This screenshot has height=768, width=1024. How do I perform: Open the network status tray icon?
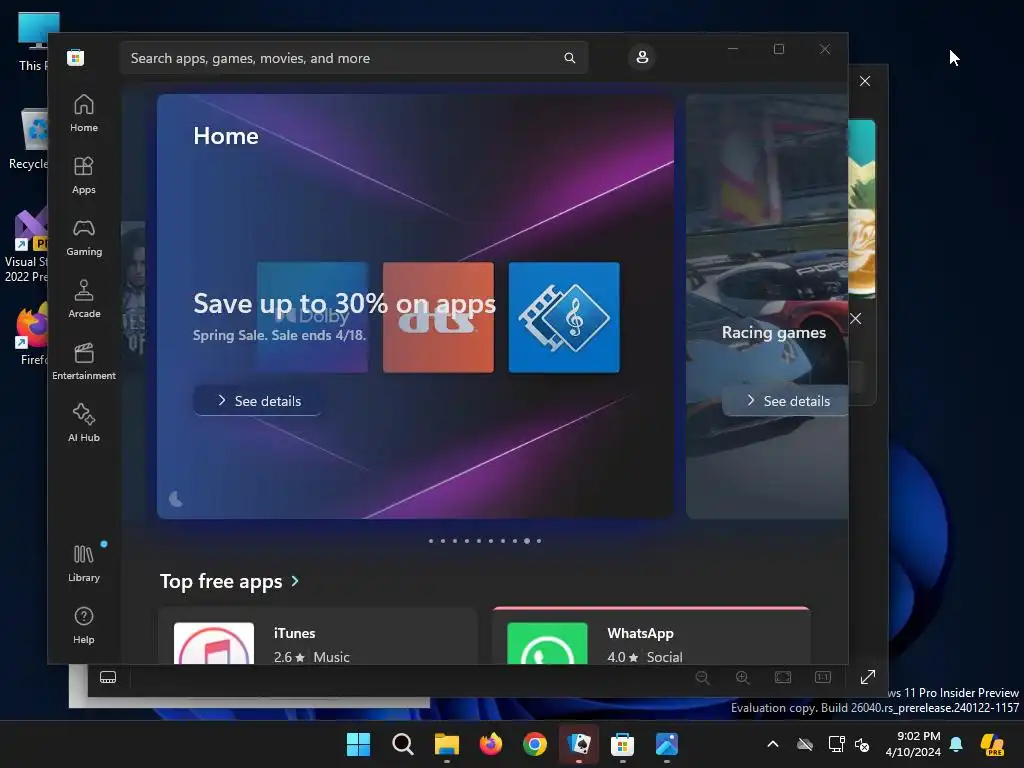836,744
